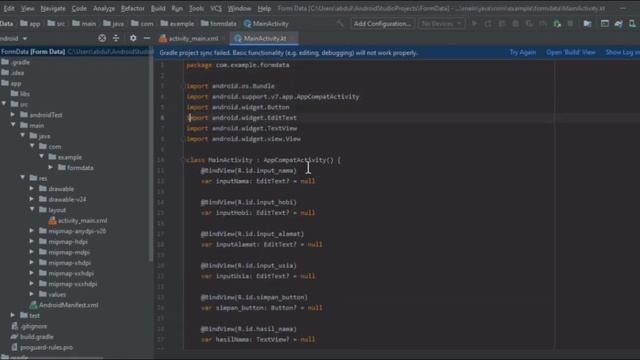The width and height of the screenshot is (640, 360).
Task: Click the Apply Changes icon after Run
Action: pos(488,24)
